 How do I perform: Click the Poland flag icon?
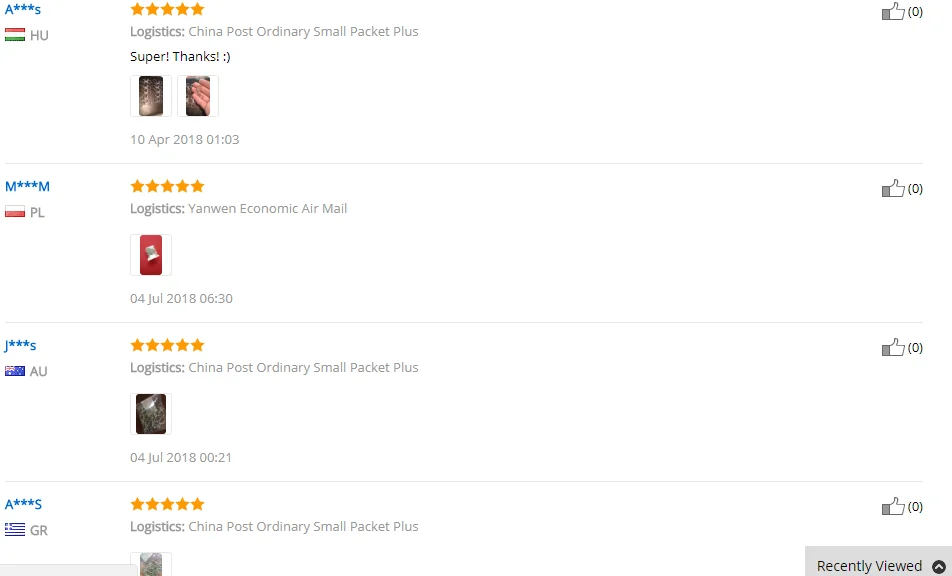click(15, 212)
